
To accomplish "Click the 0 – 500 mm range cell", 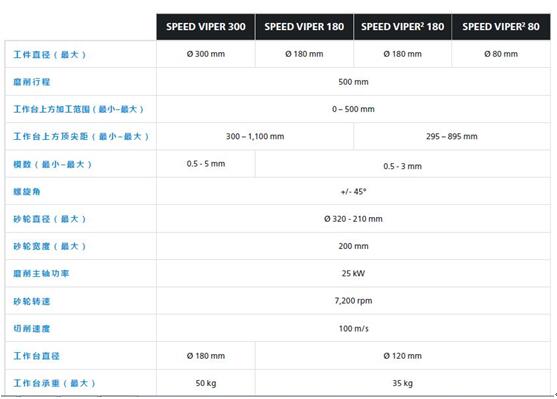I will click(x=353, y=109).
